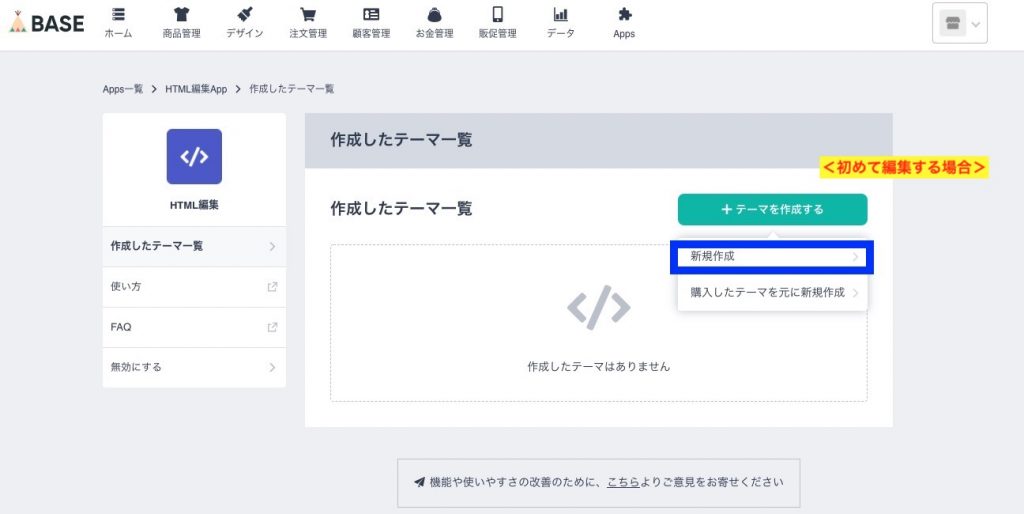The width and height of the screenshot is (1024, 514).
Task: Open 販促管理 phone icon
Action: (497, 15)
